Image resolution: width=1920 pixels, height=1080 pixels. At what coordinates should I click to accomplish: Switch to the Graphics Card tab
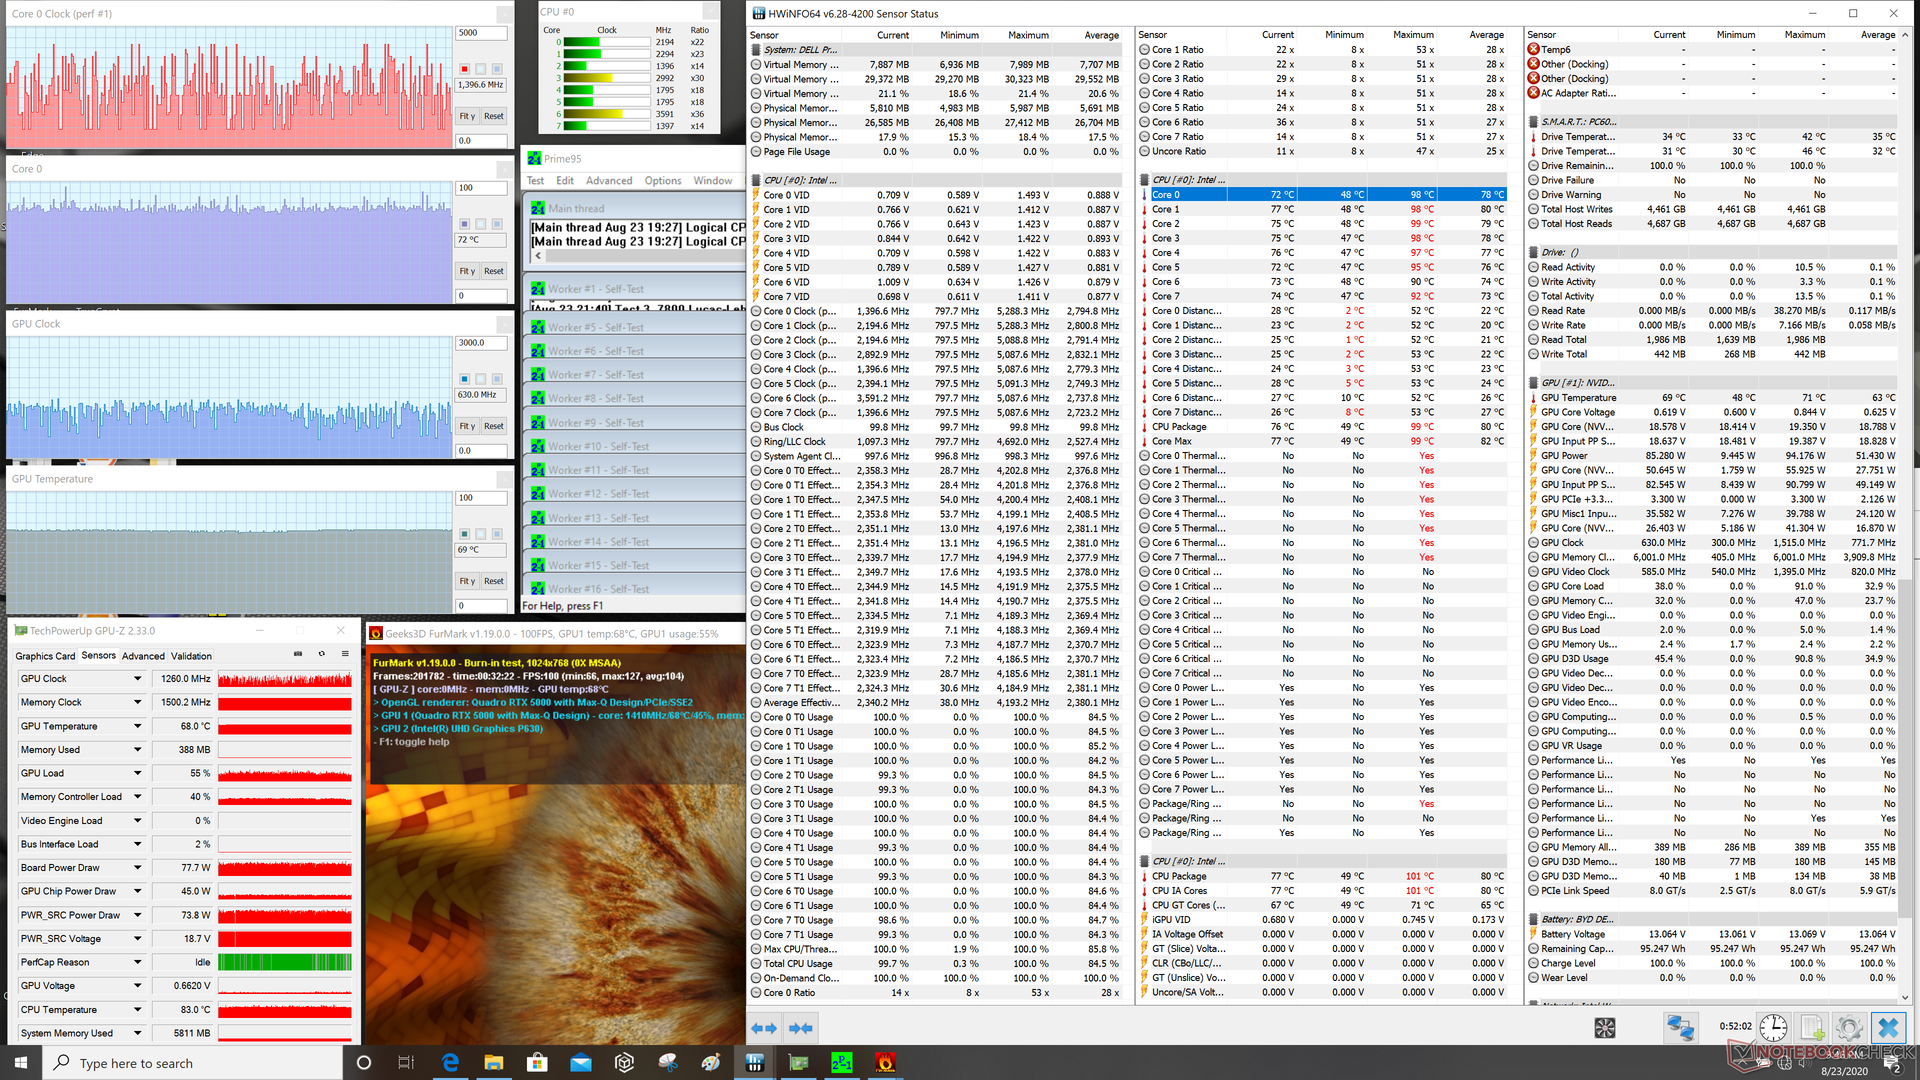pyautogui.click(x=45, y=656)
